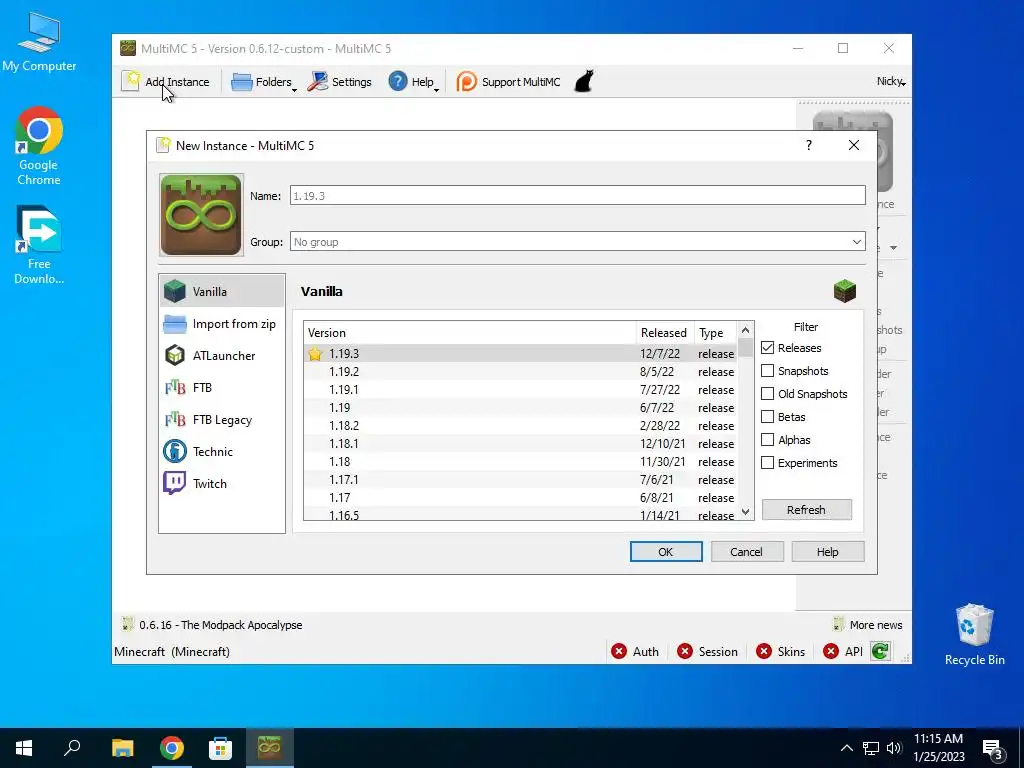The width and height of the screenshot is (1024, 768).
Task: Click the version list scroll down arrow
Action: (x=745, y=511)
